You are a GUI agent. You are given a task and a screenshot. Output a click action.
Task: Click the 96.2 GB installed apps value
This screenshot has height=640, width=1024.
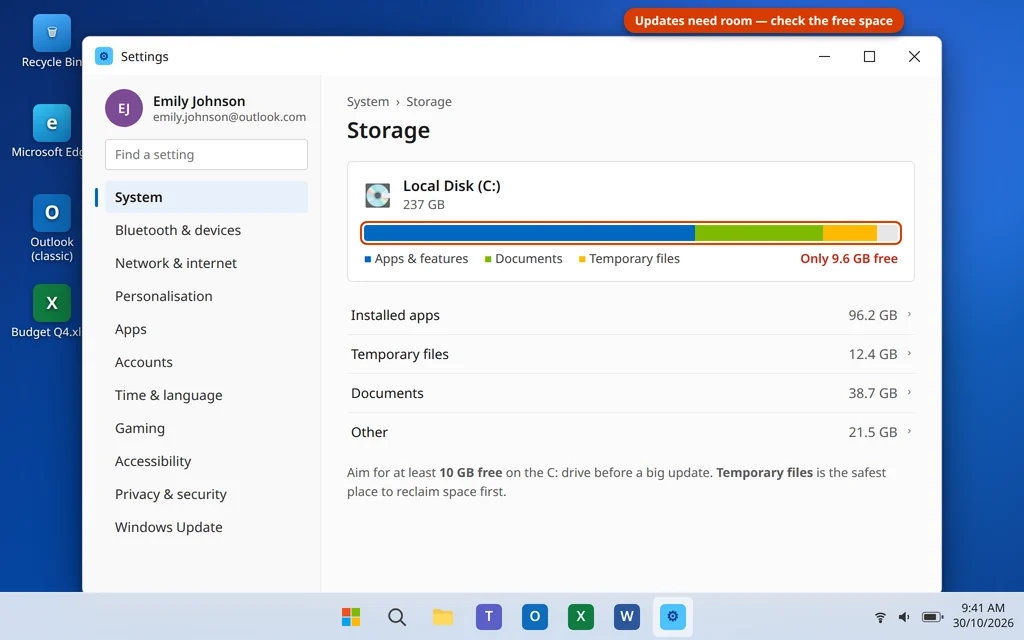point(872,315)
